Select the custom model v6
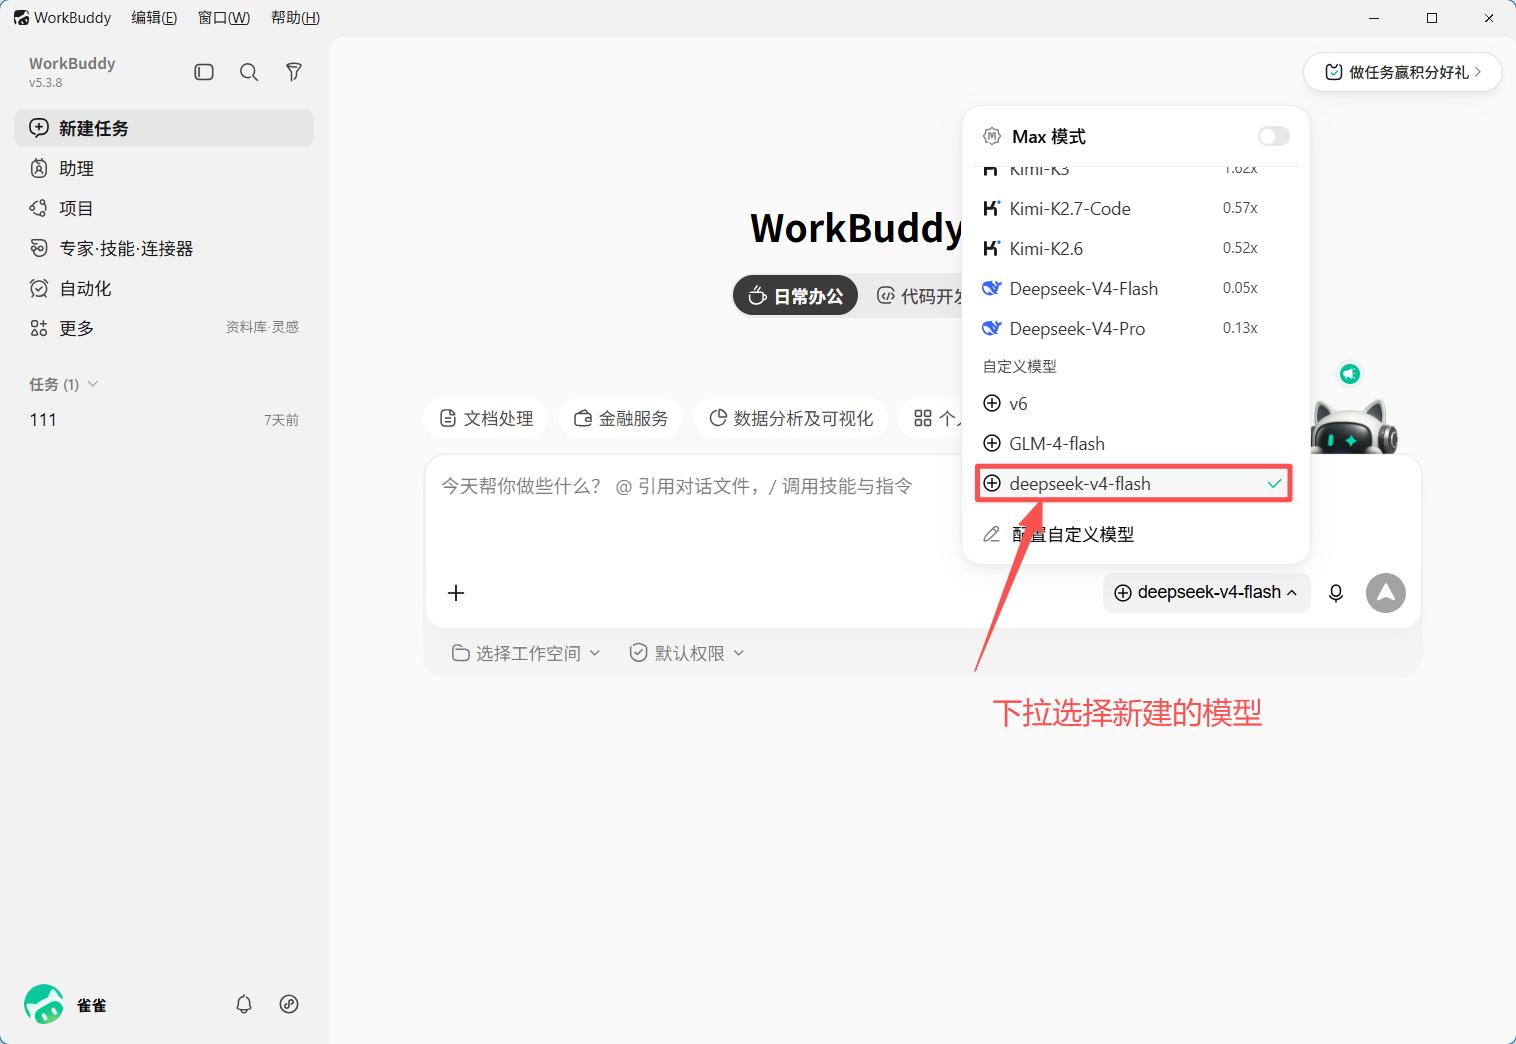Viewport: 1516px width, 1044px height. tap(1135, 403)
